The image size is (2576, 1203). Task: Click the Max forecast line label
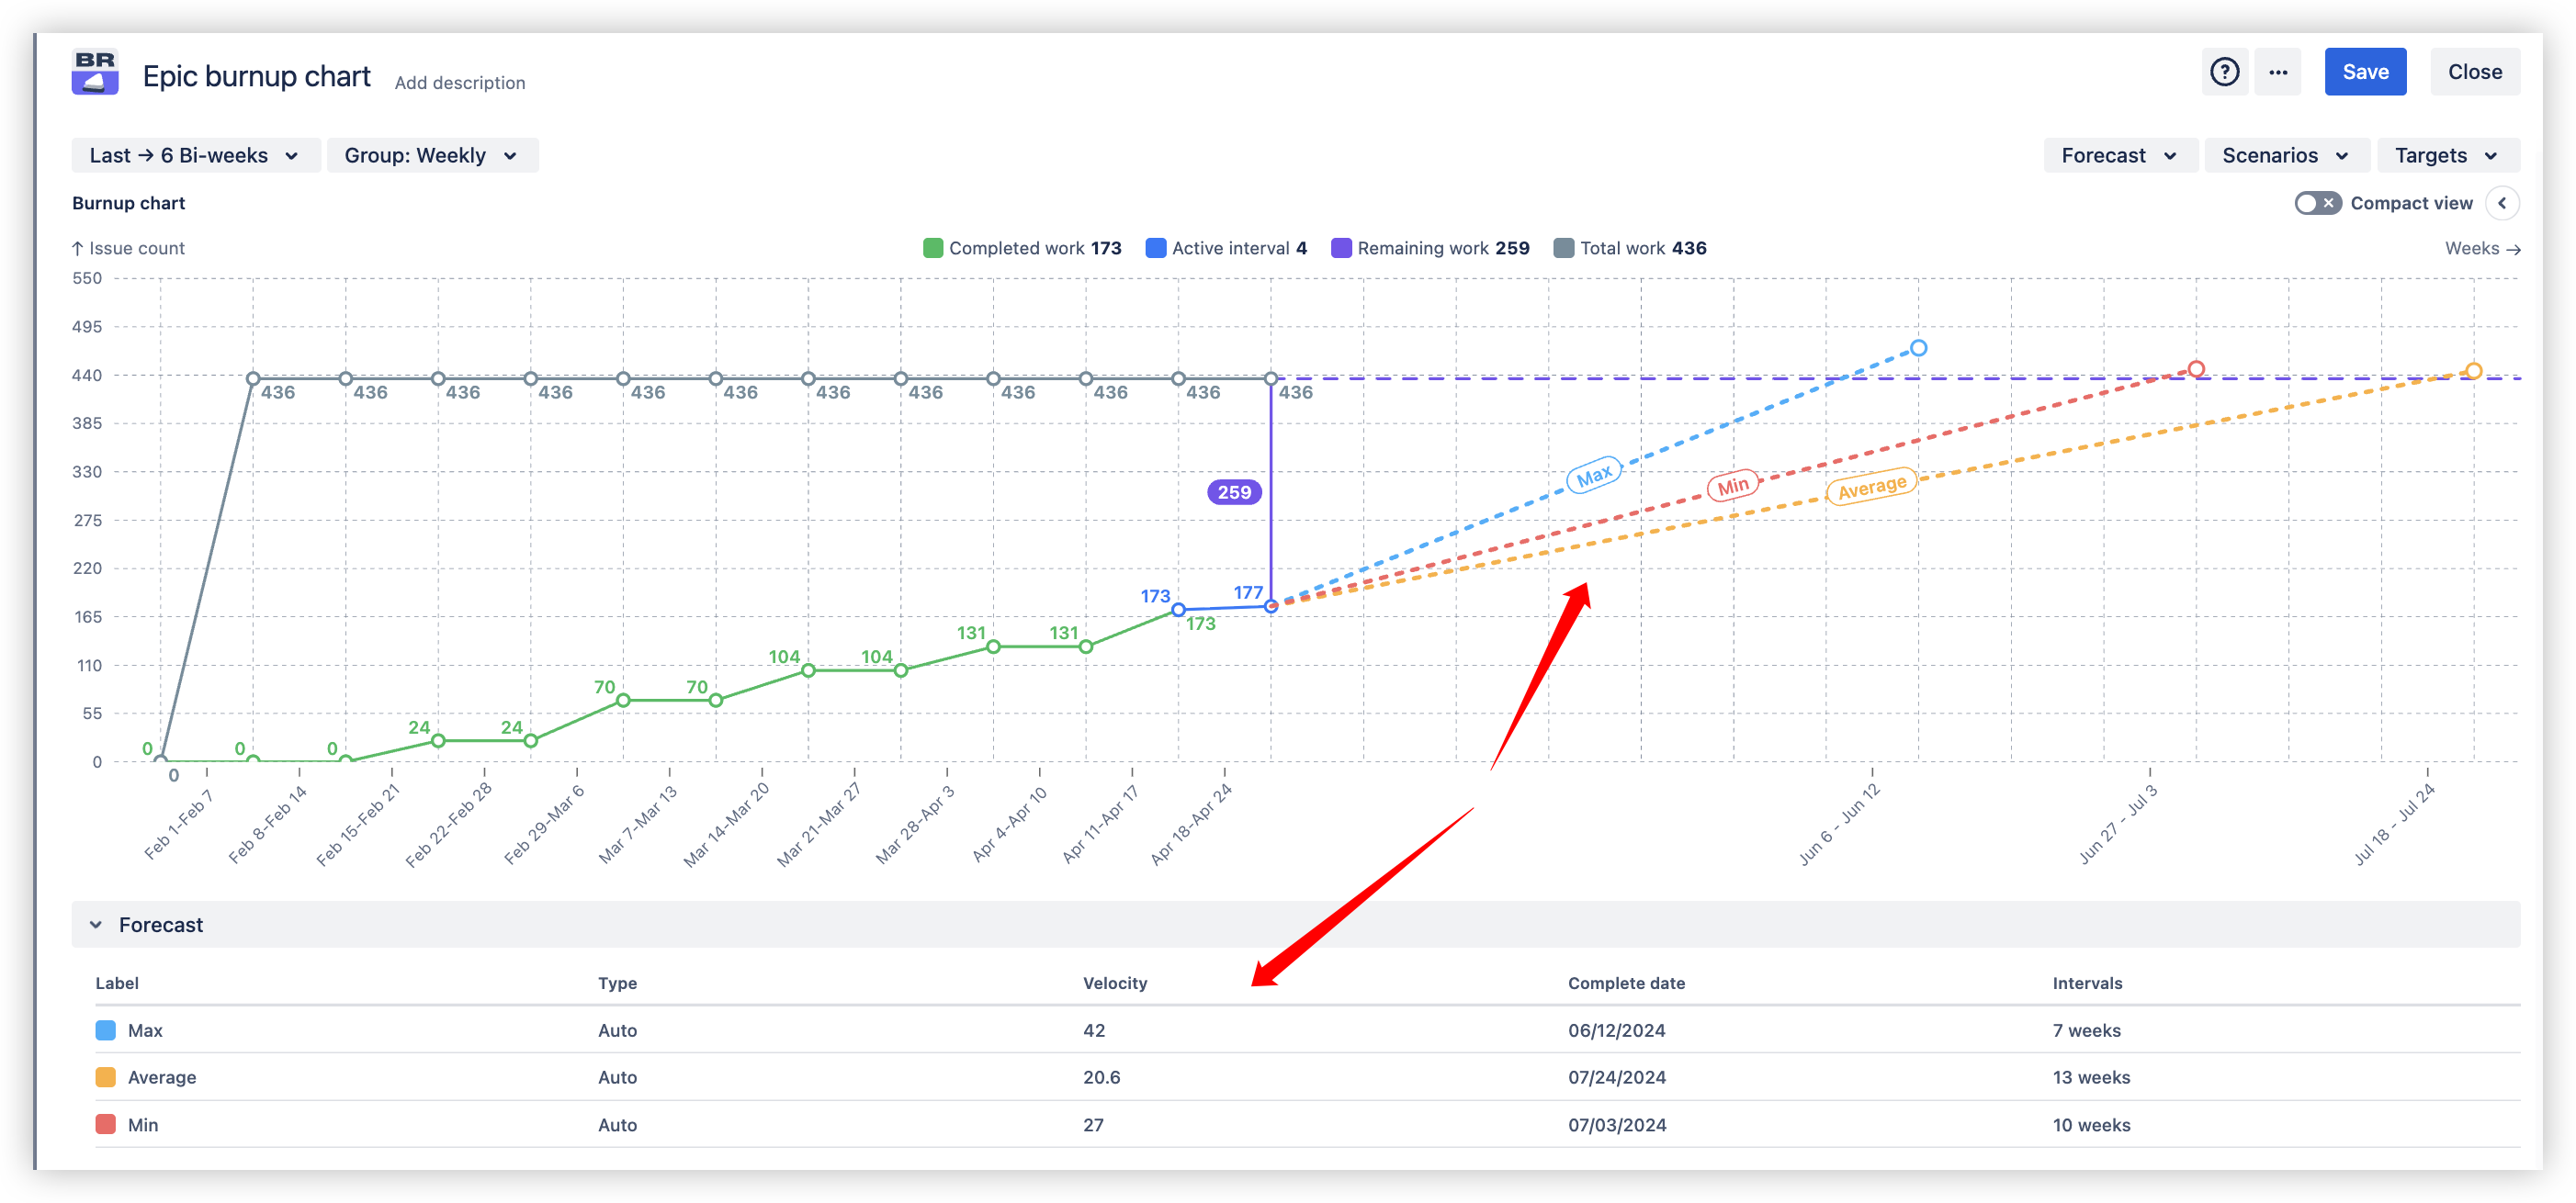(1594, 475)
